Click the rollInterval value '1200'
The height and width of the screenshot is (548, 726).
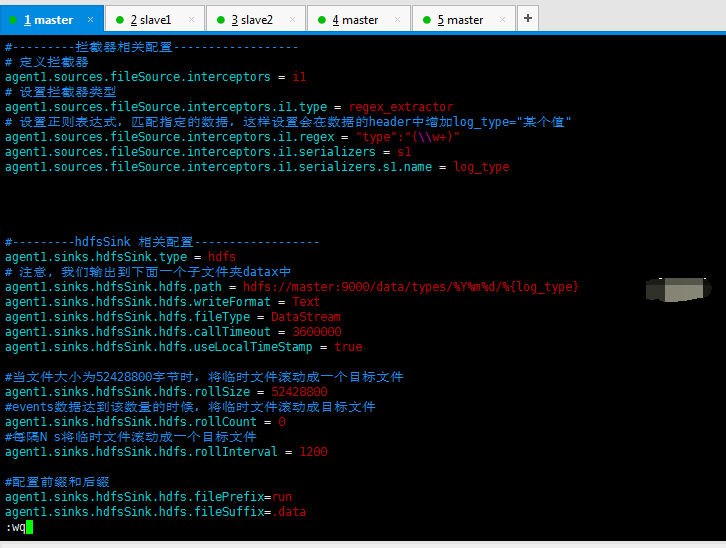coord(313,452)
